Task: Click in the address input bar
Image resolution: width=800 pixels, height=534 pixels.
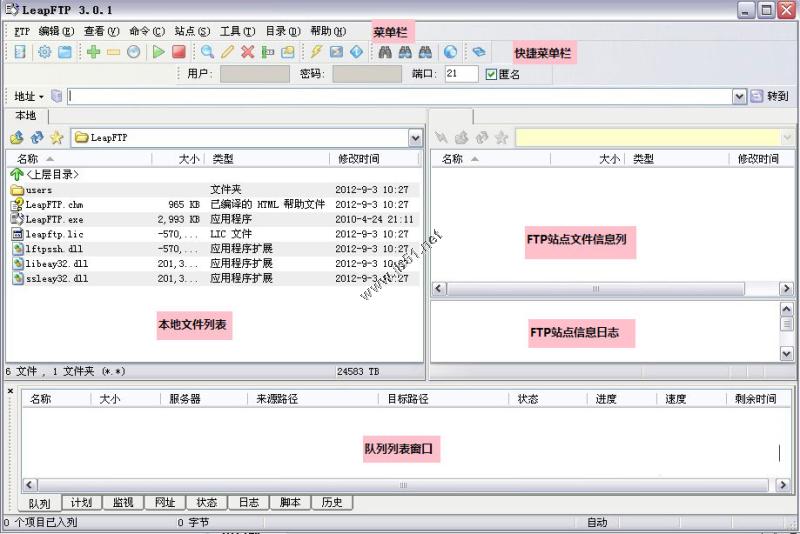Action: coord(400,96)
